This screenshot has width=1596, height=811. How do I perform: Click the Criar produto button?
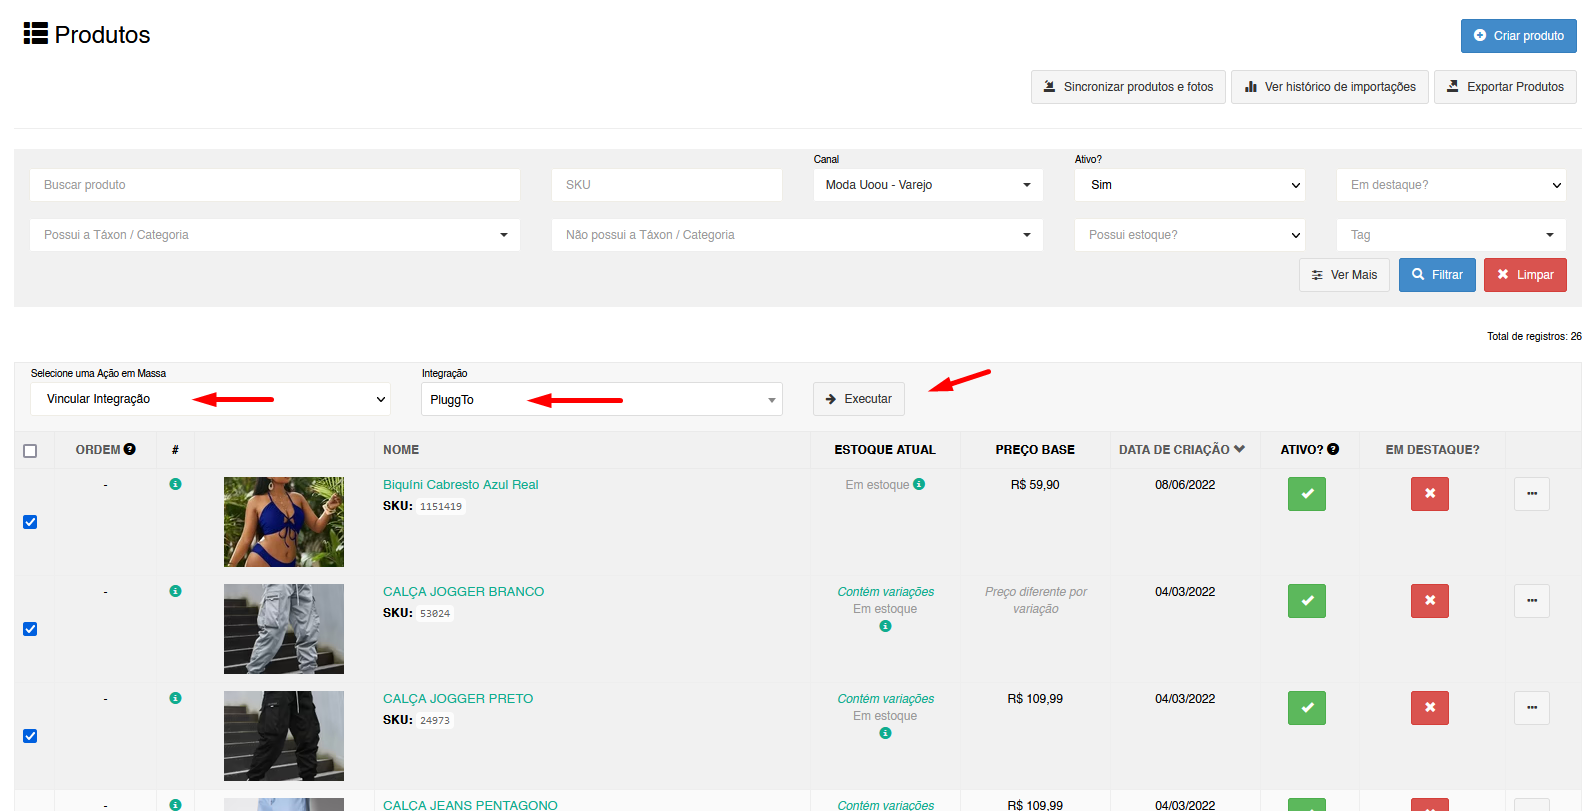1518,36
